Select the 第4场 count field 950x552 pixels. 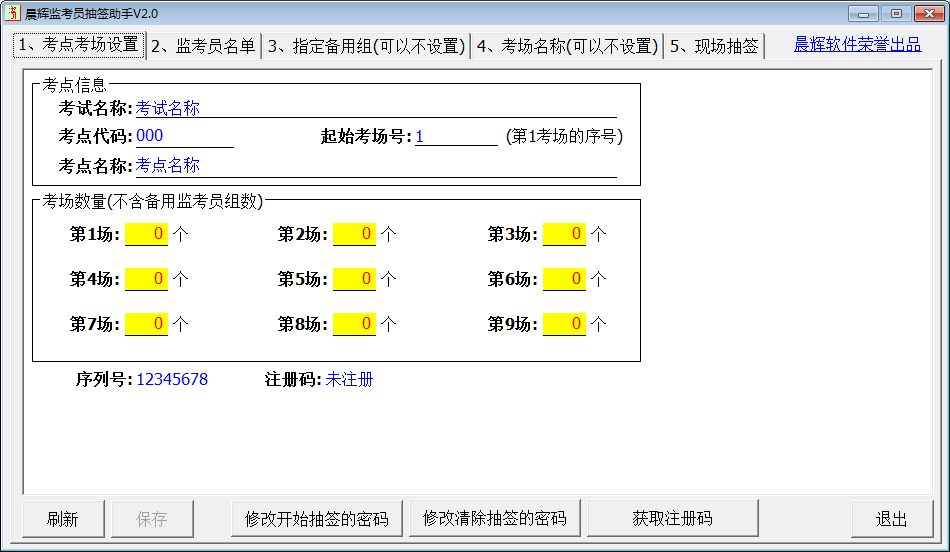(146, 279)
